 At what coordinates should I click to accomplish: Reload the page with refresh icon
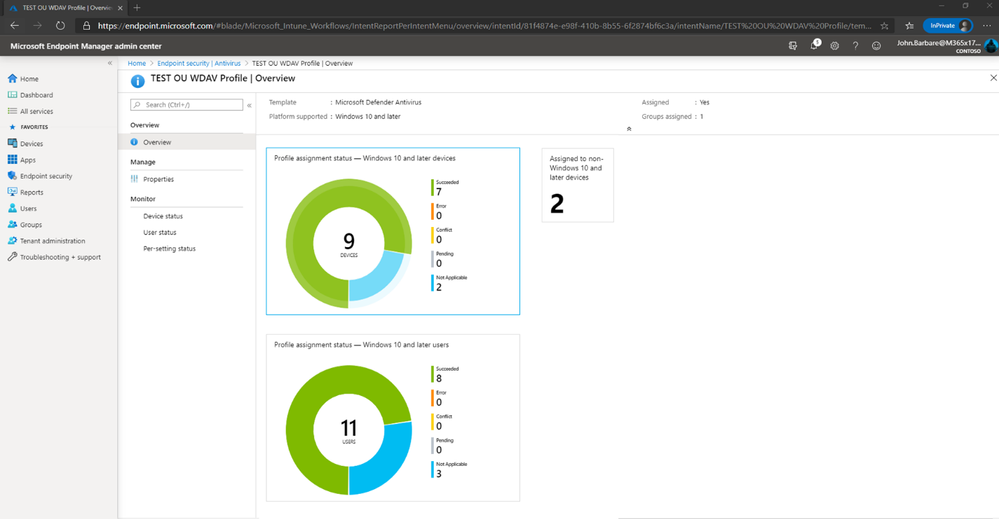click(x=60, y=25)
